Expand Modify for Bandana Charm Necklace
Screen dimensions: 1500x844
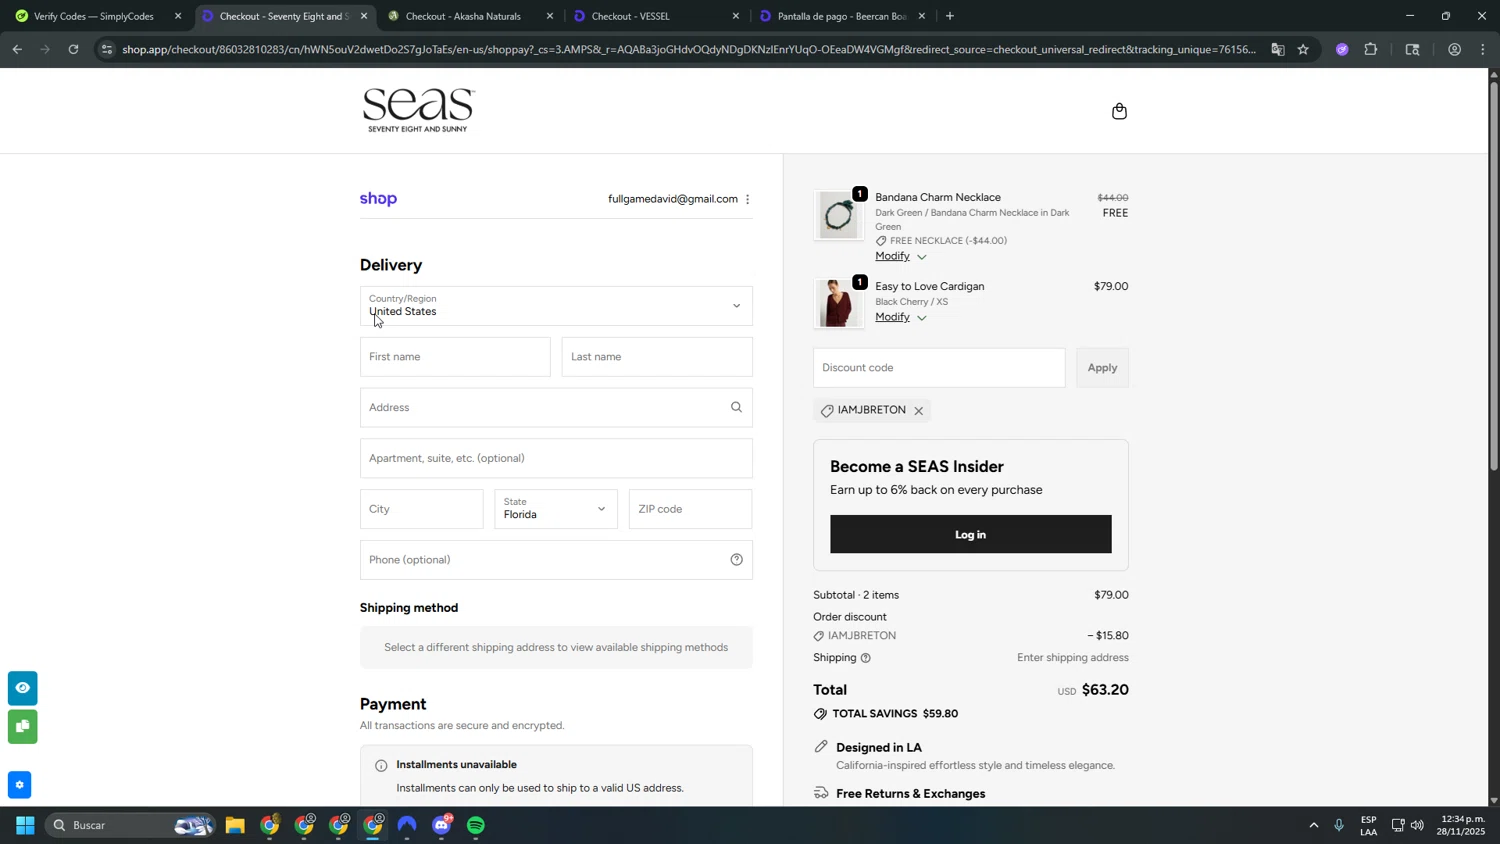coord(901,257)
